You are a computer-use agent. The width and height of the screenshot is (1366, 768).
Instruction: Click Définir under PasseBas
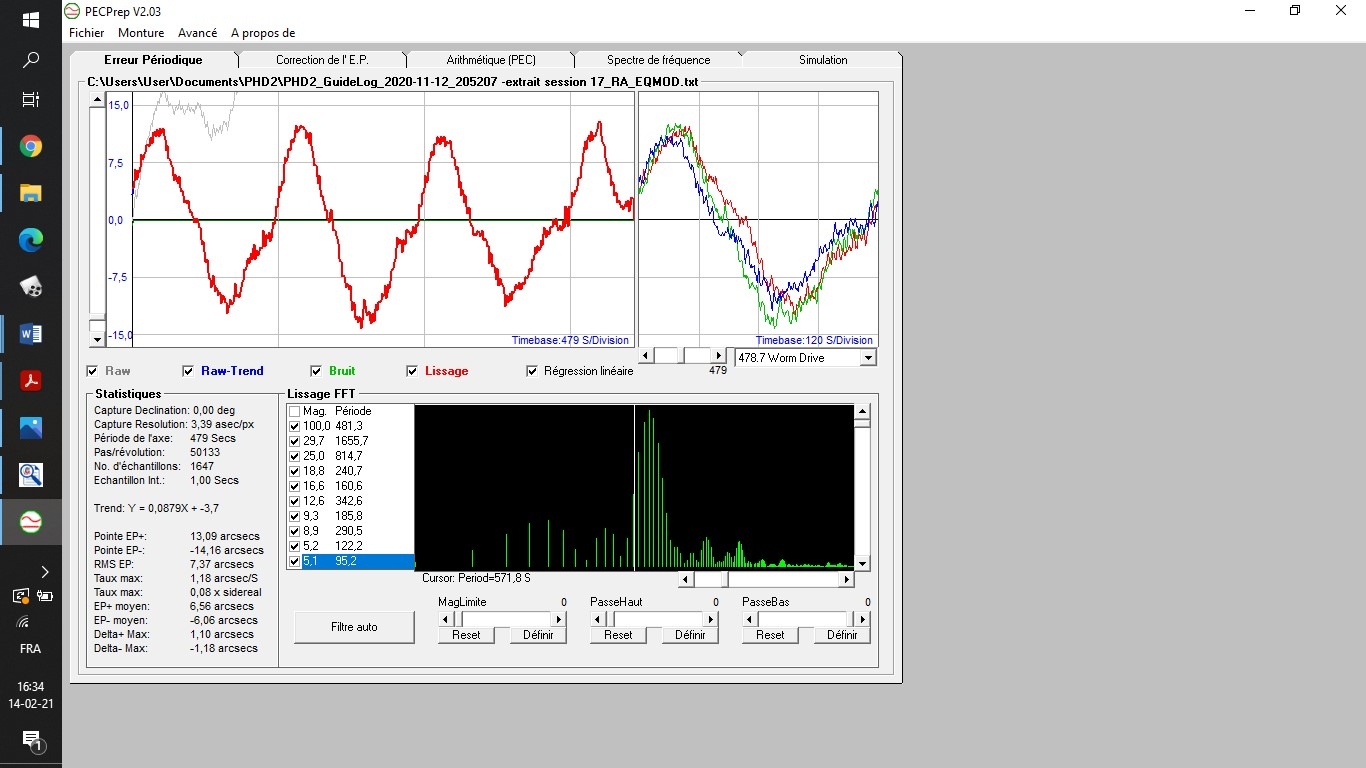click(x=842, y=635)
